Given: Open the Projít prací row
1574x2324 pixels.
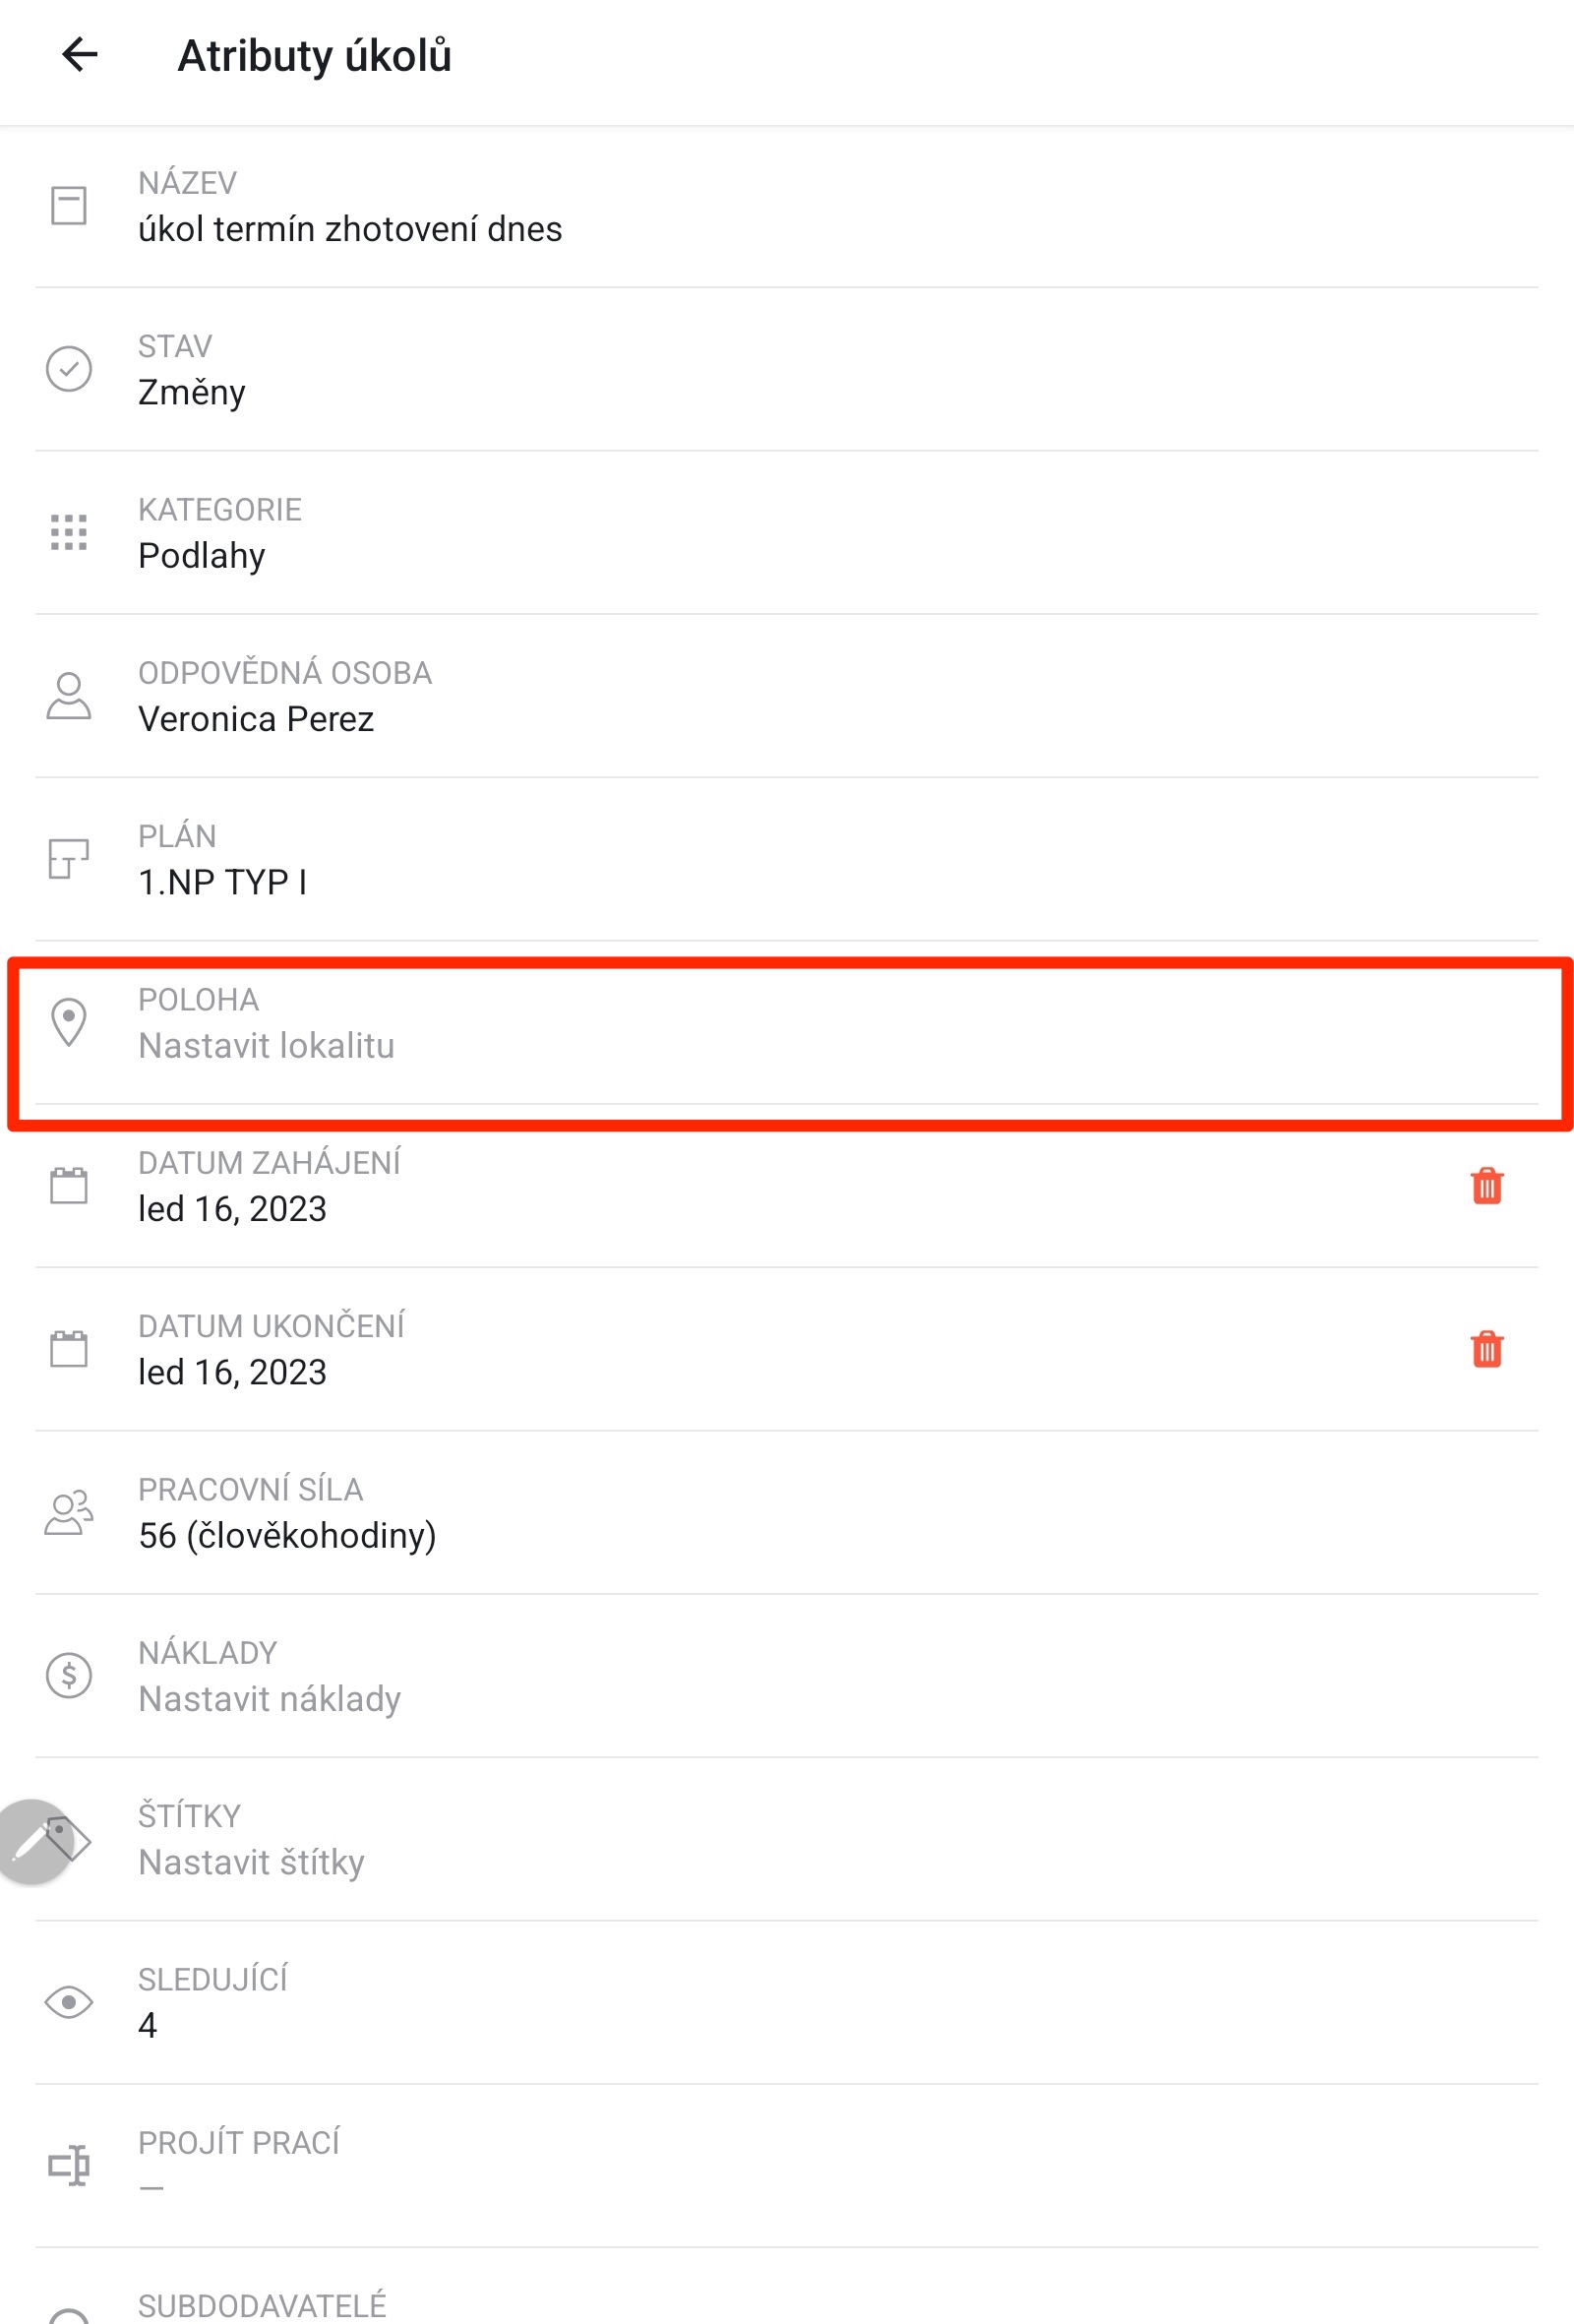Looking at the screenshot, I should pyautogui.click(x=786, y=2166).
